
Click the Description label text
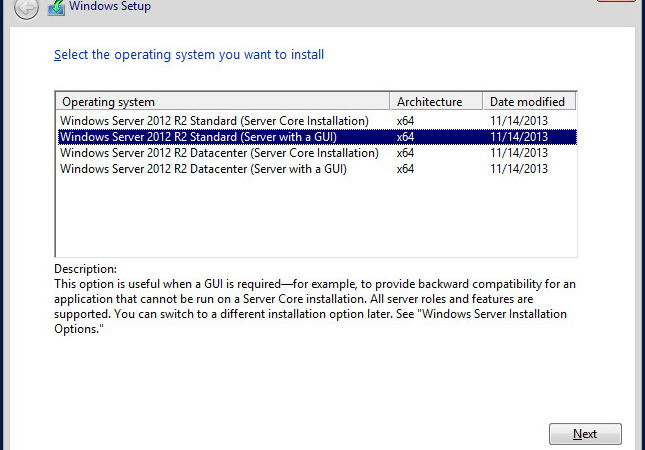(86, 269)
